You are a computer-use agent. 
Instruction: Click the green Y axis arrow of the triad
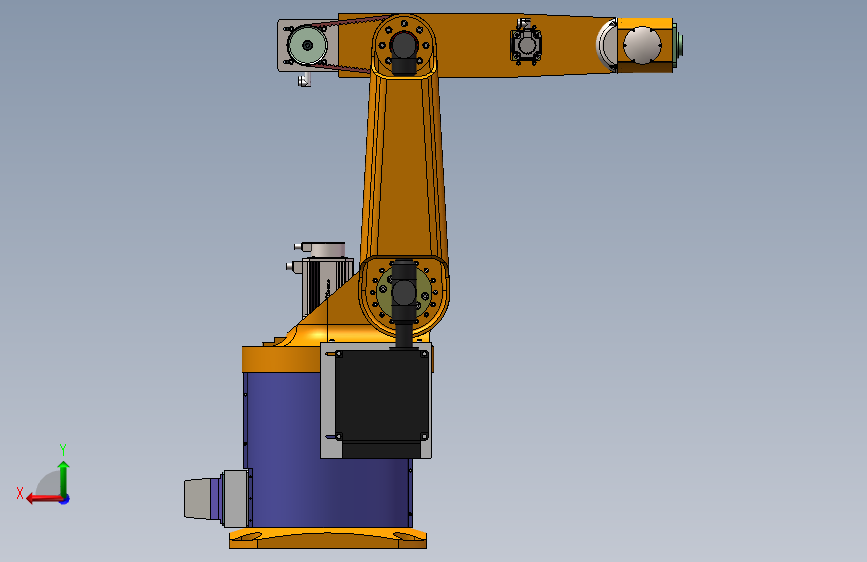coord(64,478)
